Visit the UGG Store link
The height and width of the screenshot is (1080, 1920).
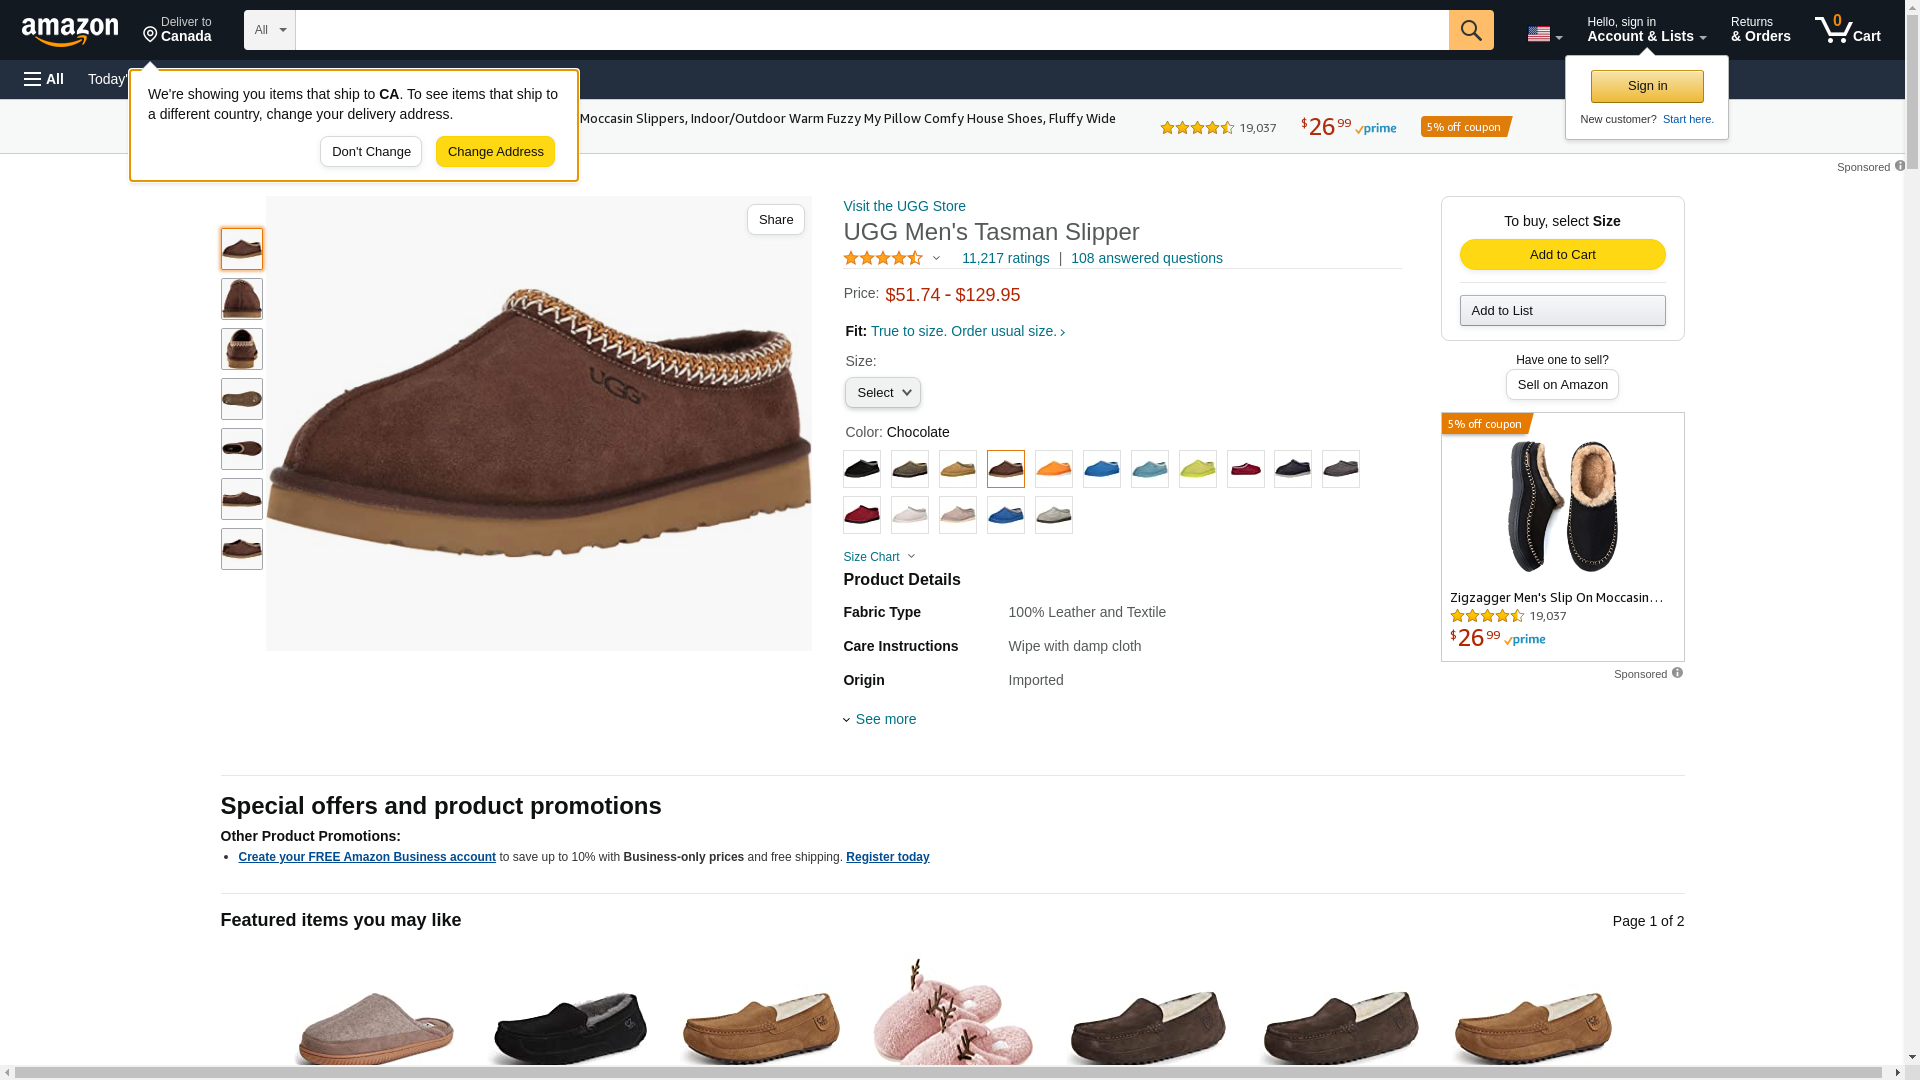point(904,206)
